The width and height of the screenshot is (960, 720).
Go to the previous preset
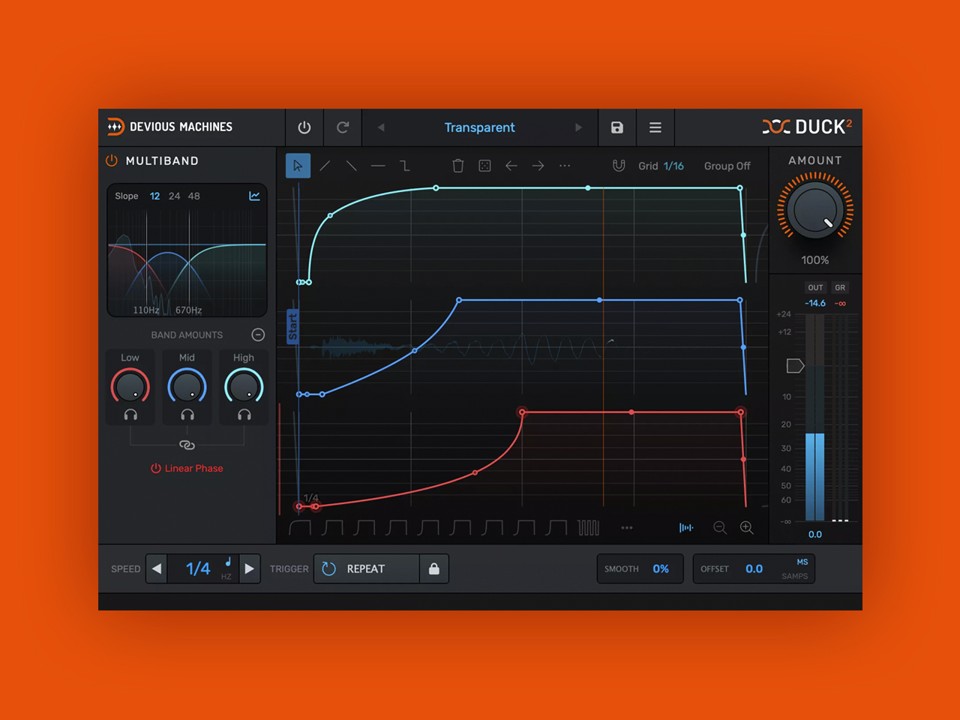pyautogui.click(x=381, y=127)
